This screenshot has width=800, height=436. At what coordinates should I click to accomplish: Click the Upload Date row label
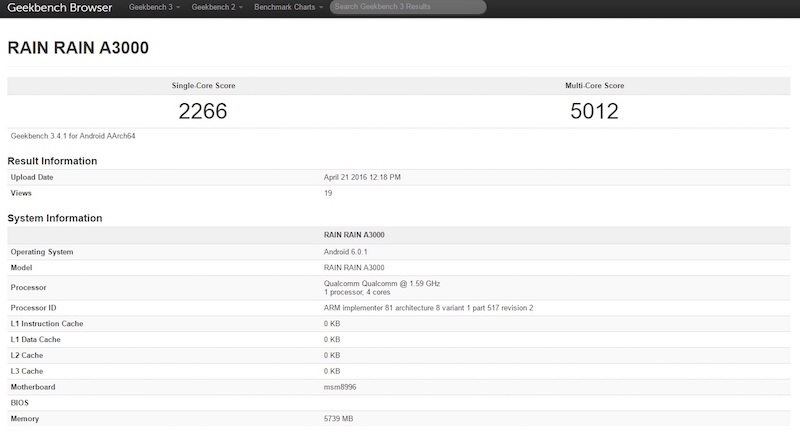point(32,177)
